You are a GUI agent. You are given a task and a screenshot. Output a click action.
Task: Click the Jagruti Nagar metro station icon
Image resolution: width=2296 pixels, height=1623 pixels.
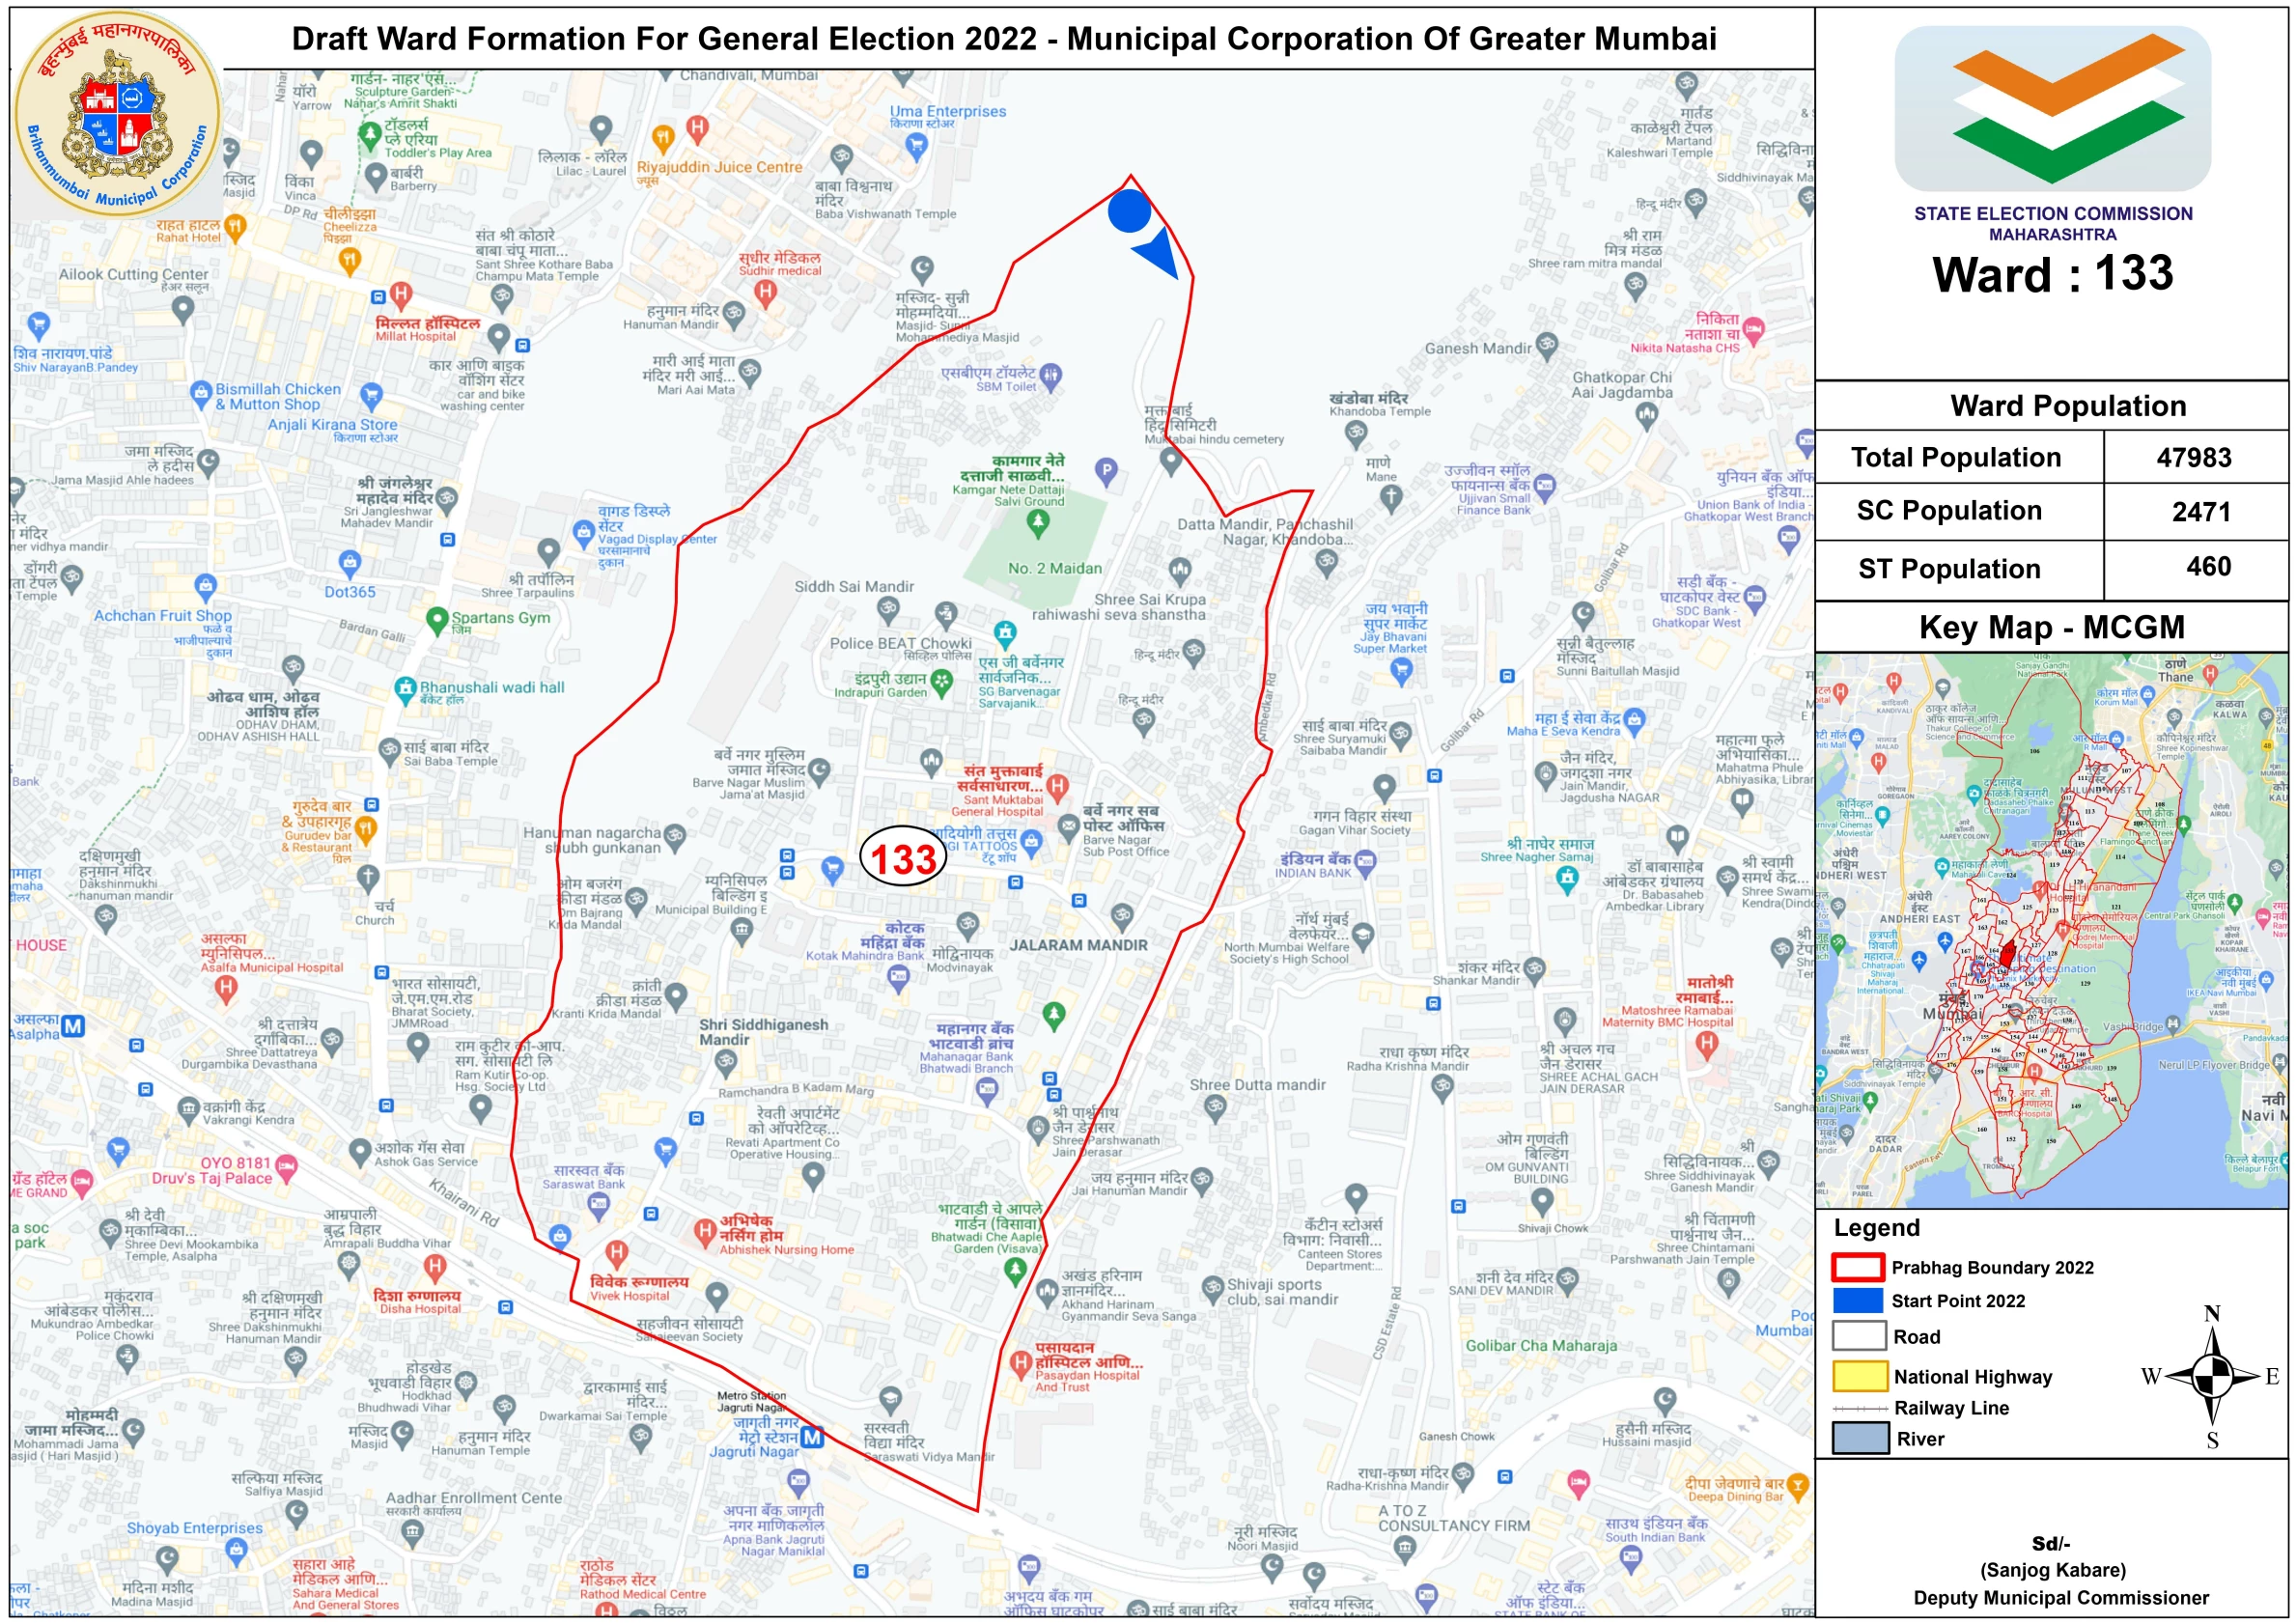click(x=812, y=1437)
